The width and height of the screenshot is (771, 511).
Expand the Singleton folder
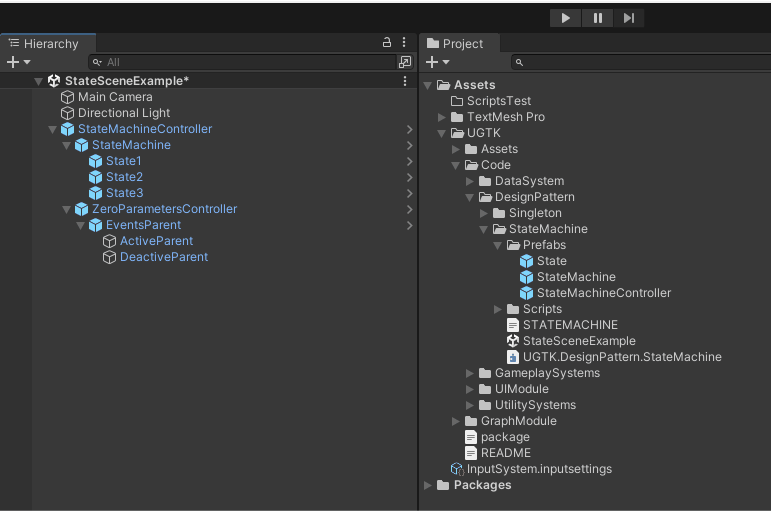click(x=484, y=213)
